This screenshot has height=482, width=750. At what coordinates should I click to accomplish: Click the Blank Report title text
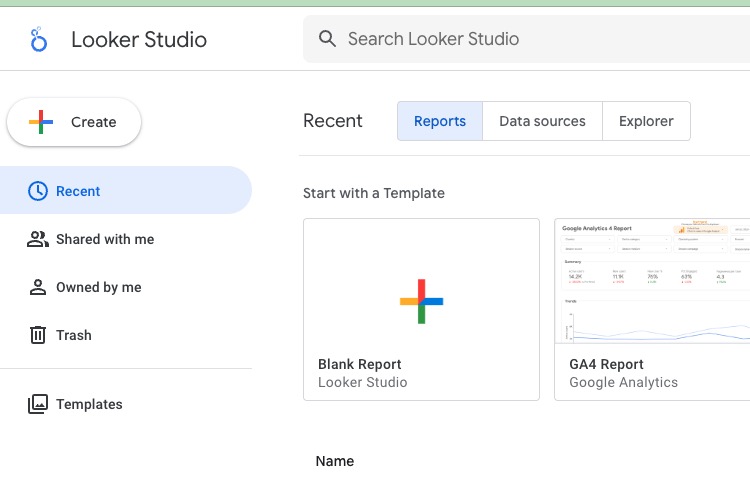(360, 364)
